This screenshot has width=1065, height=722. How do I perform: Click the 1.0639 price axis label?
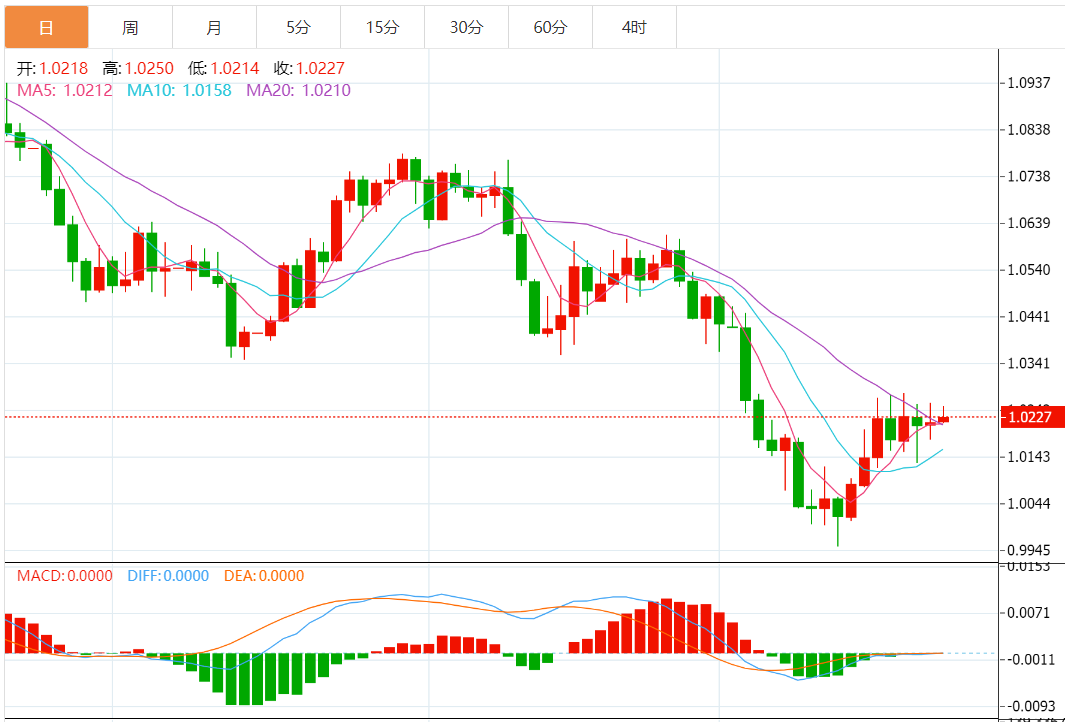click(x=1029, y=223)
